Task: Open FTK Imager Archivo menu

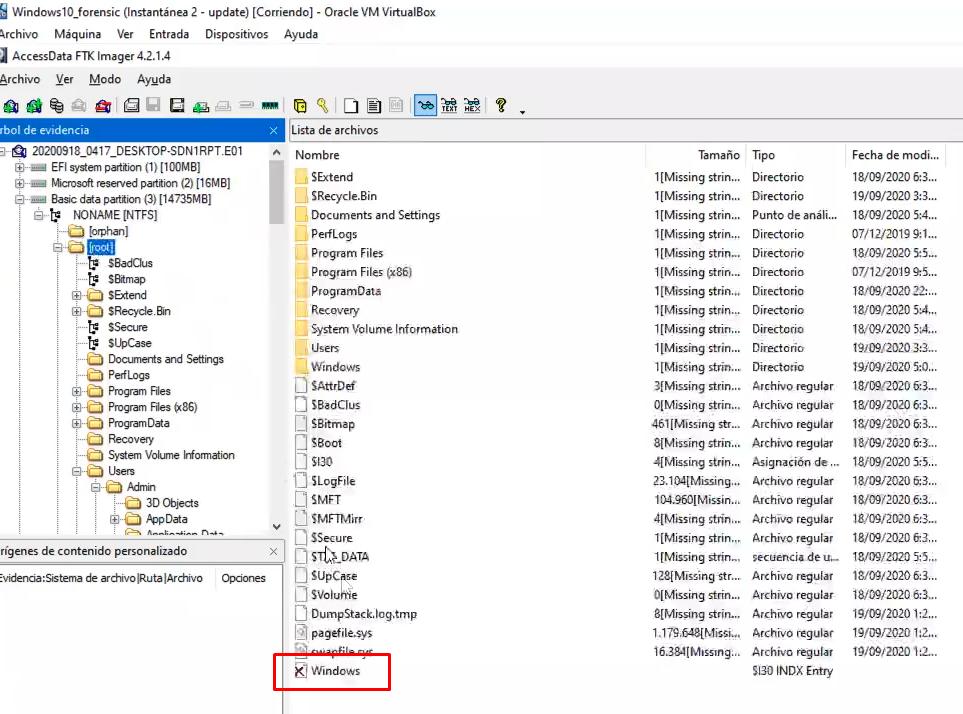Action: tap(20, 79)
